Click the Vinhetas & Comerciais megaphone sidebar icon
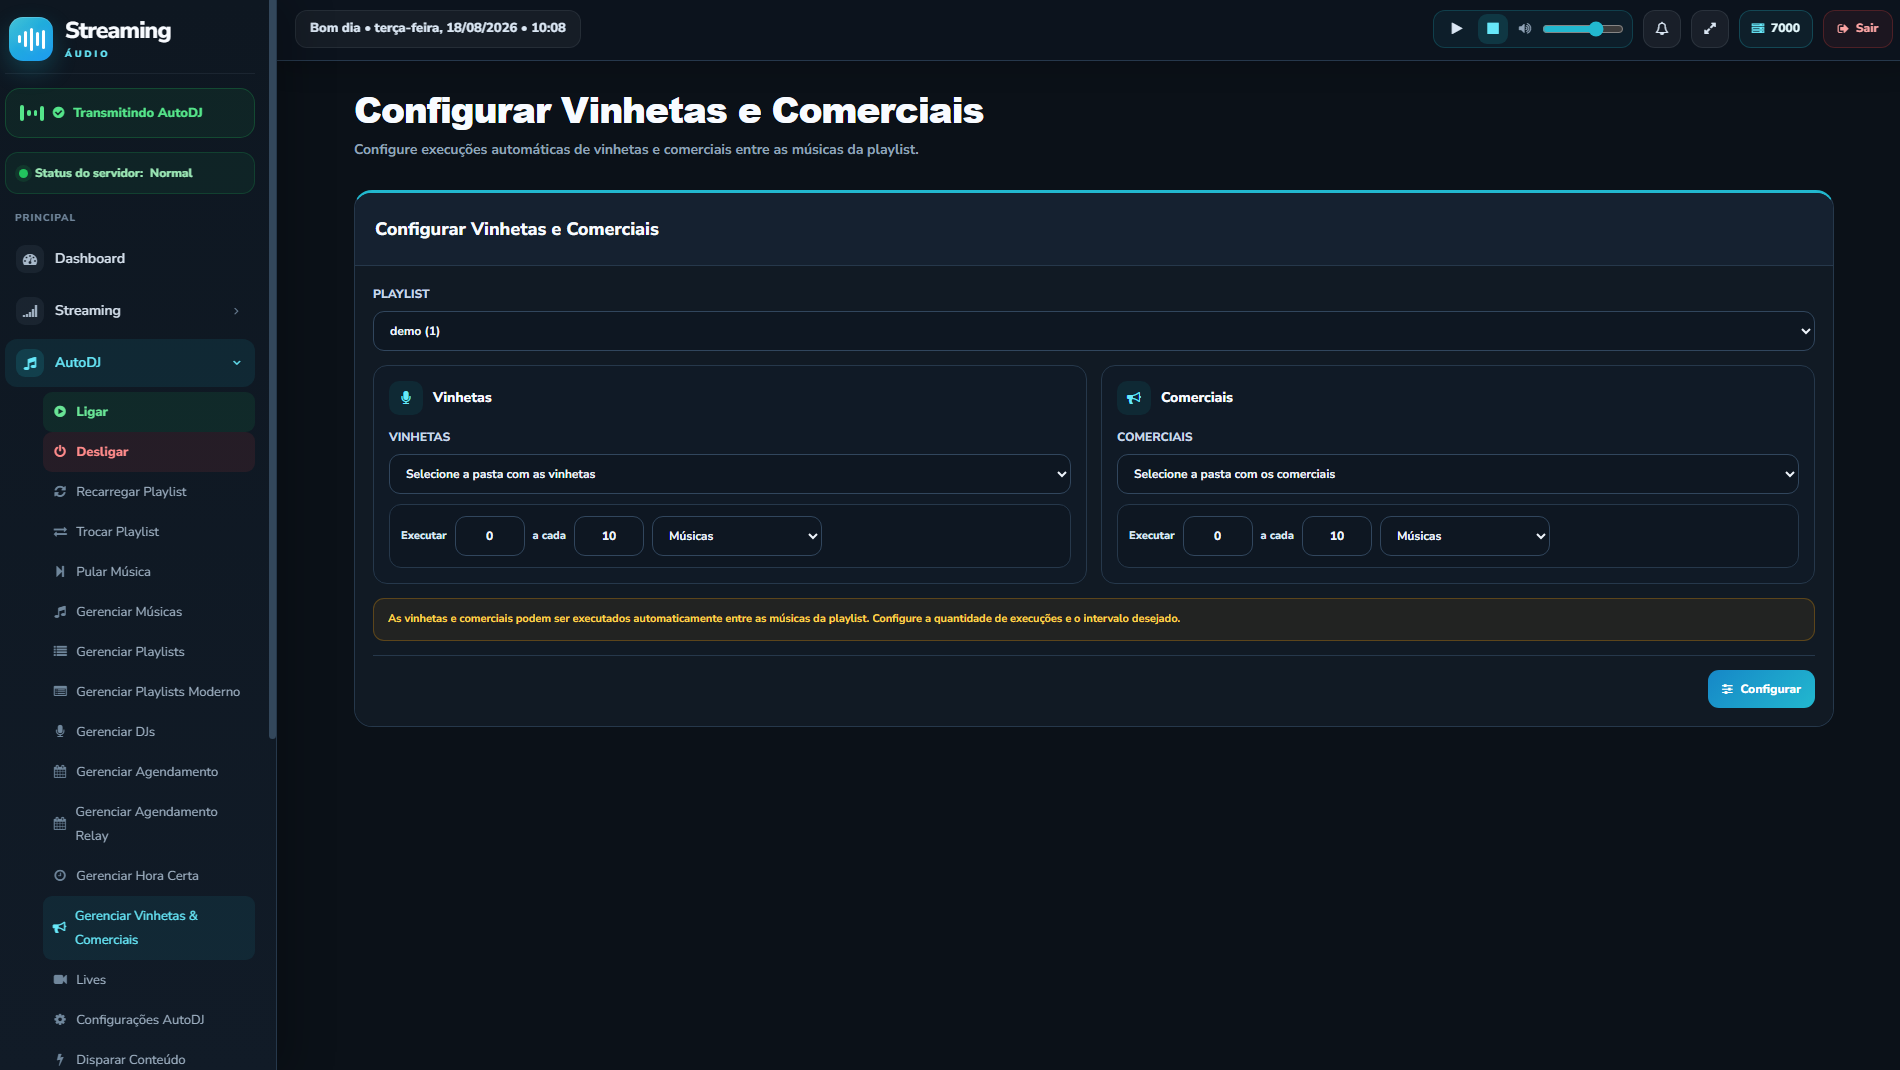The image size is (1900, 1070). click(x=60, y=928)
